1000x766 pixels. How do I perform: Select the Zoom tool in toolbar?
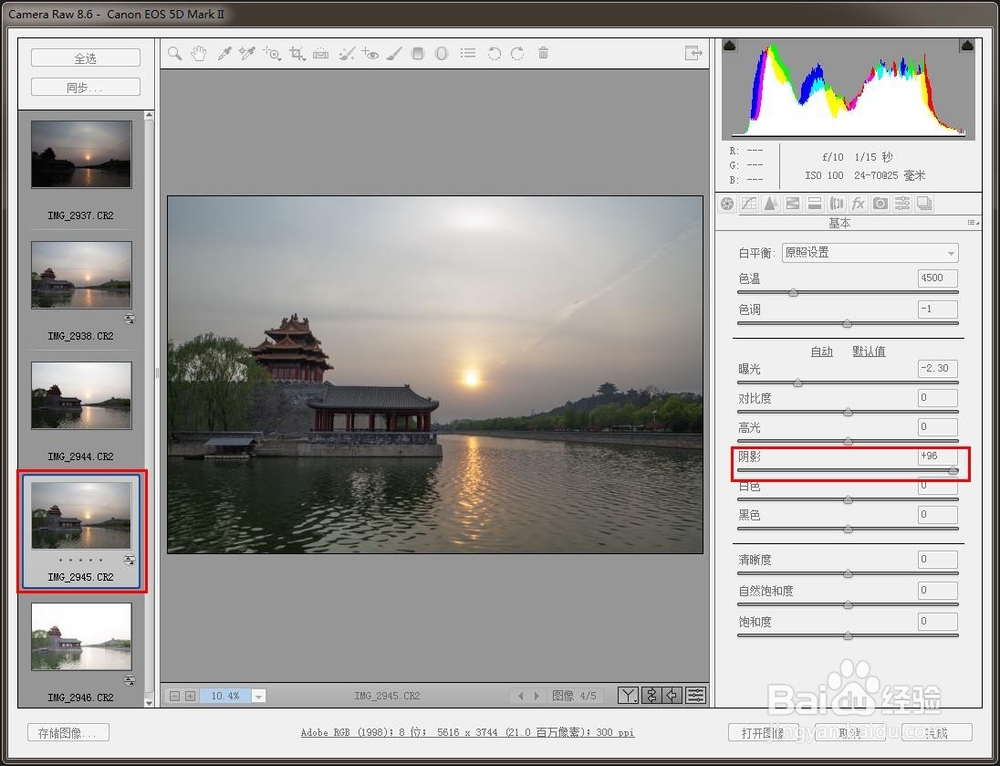175,54
